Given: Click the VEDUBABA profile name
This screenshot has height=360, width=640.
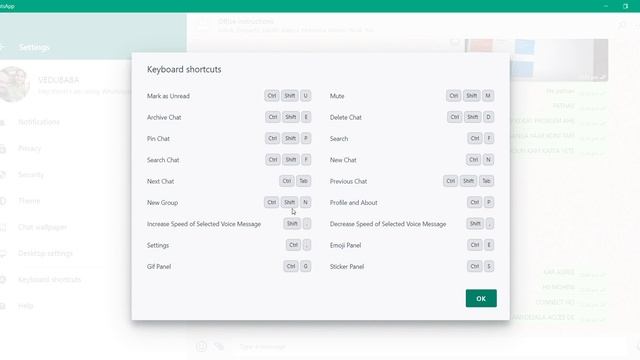Looking at the screenshot, I should pyautogui.click(x=58, y=80).
